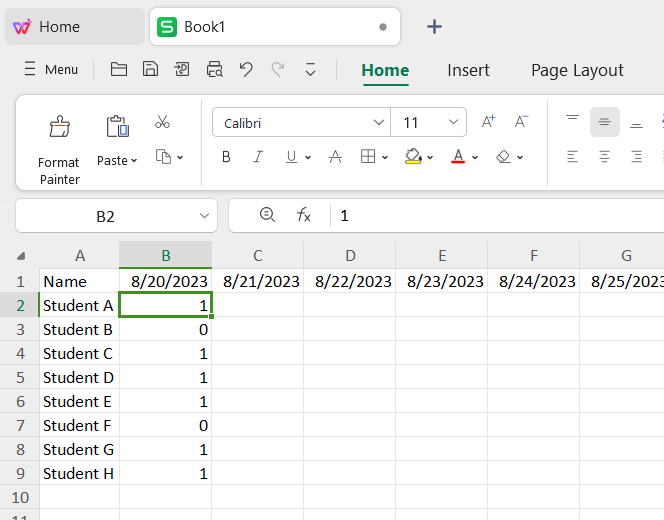This screenshot has height=520, width=664.
Task: Toggle Italic formatting
Action: tap(258, 157)
